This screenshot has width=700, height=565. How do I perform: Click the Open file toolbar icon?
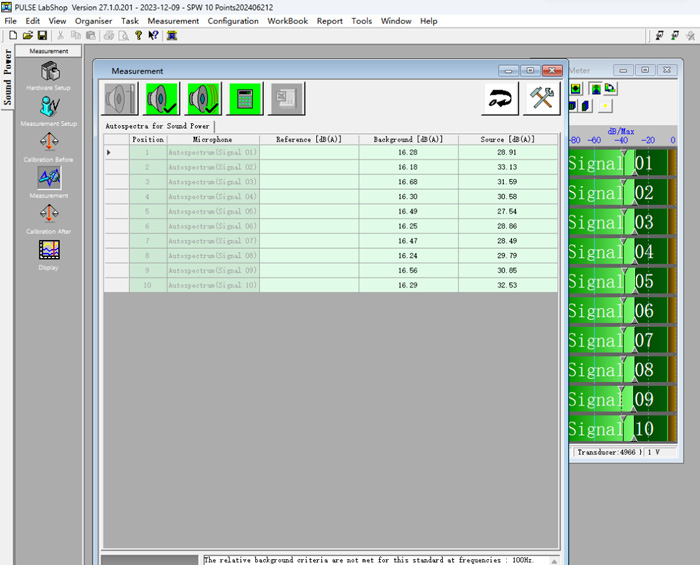(x=28, y=36)
